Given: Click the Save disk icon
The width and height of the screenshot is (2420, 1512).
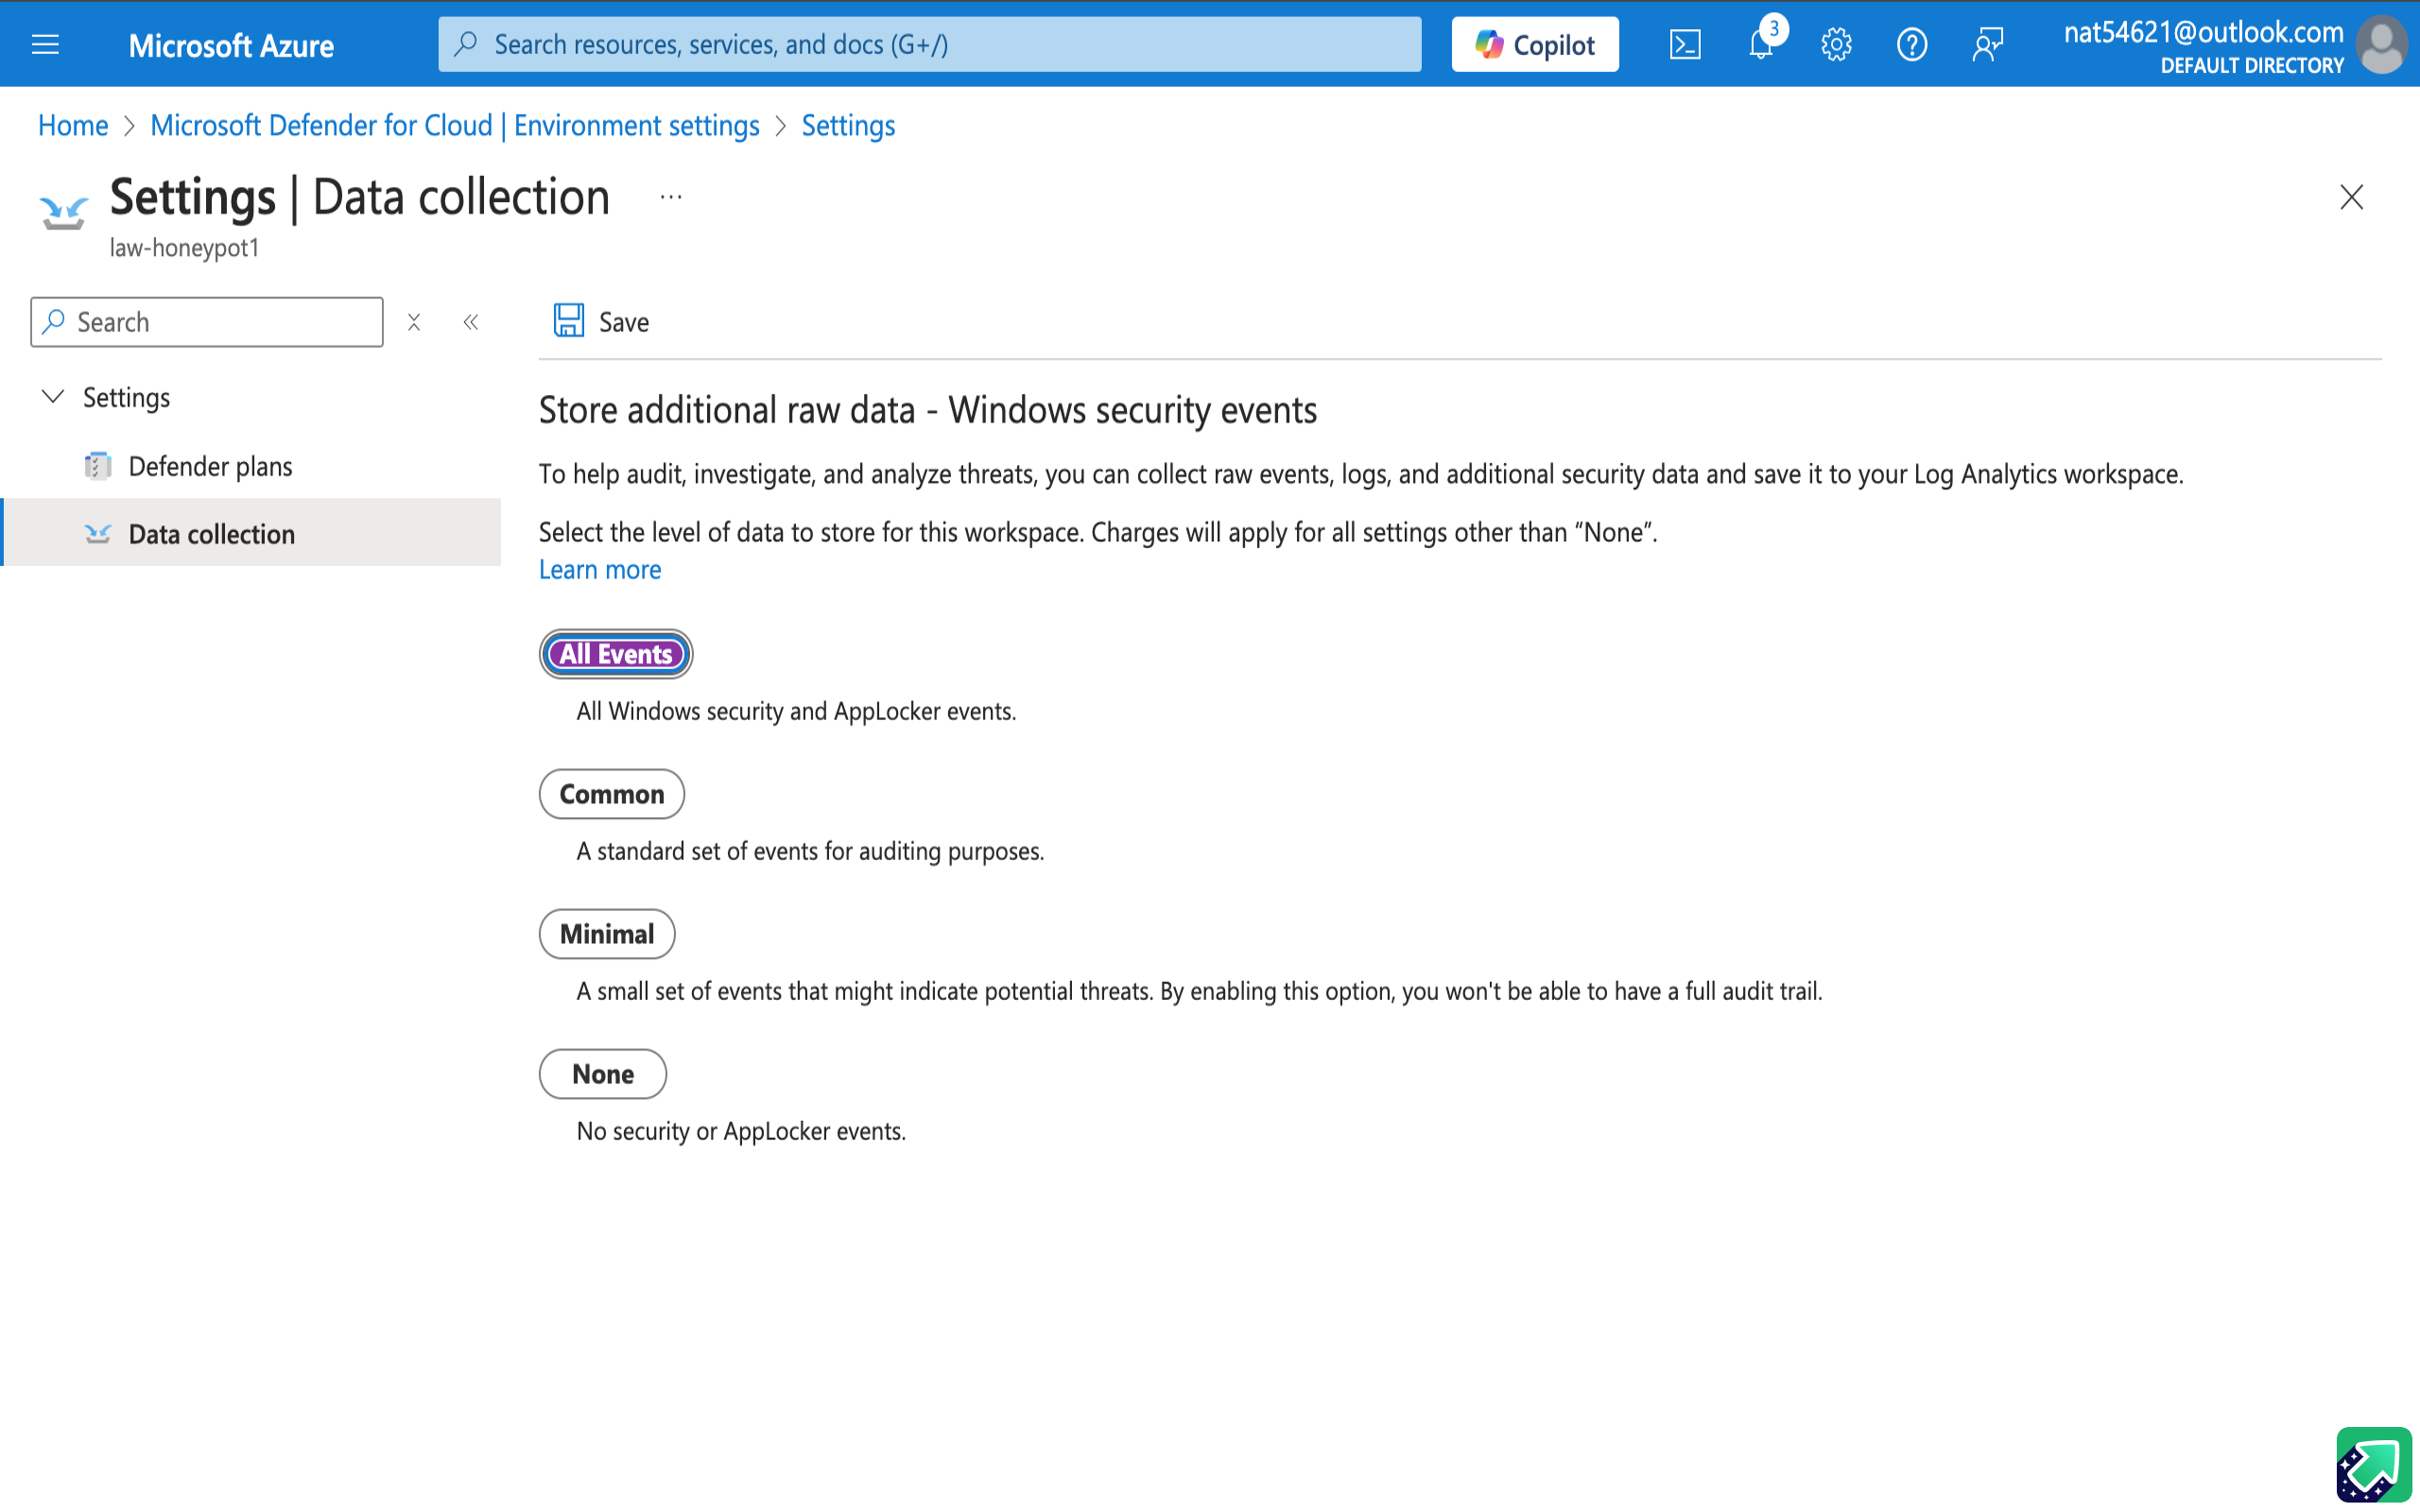Looking at the screenshot, I should pos(569,321).
